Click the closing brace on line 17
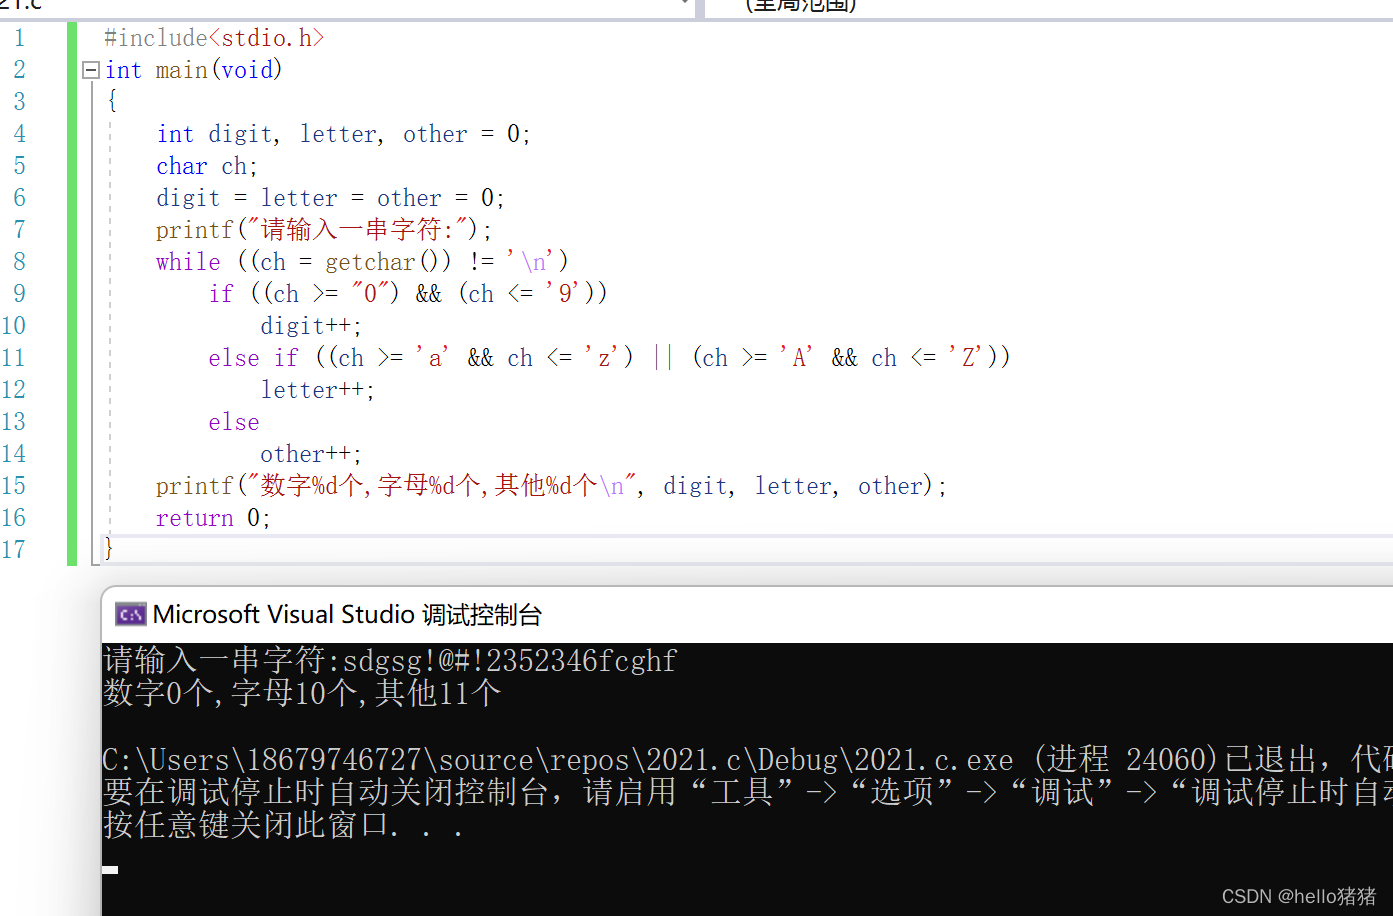Viewport: 1393px width, 916px height. 109,548
